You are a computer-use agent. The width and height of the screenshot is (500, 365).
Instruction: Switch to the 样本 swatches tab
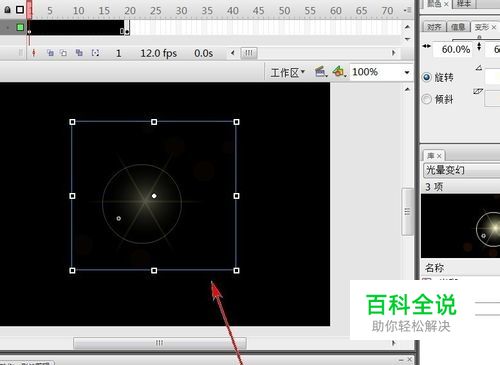coord(464,3)
